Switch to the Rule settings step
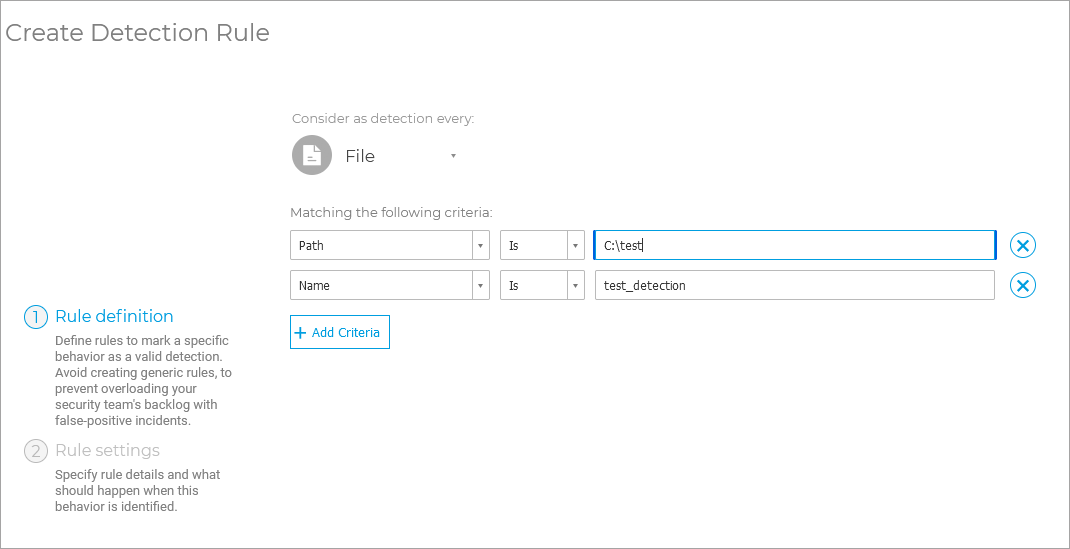Screen dimensions: 1070x549 107,450
